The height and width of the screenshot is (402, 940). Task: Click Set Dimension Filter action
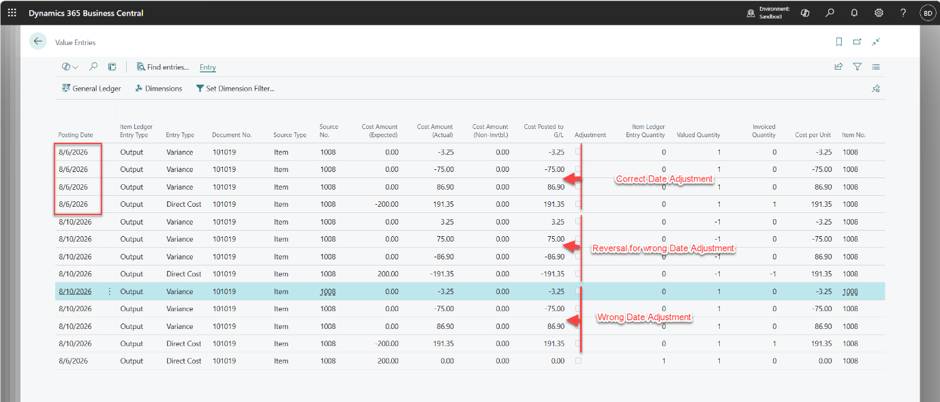235,88
